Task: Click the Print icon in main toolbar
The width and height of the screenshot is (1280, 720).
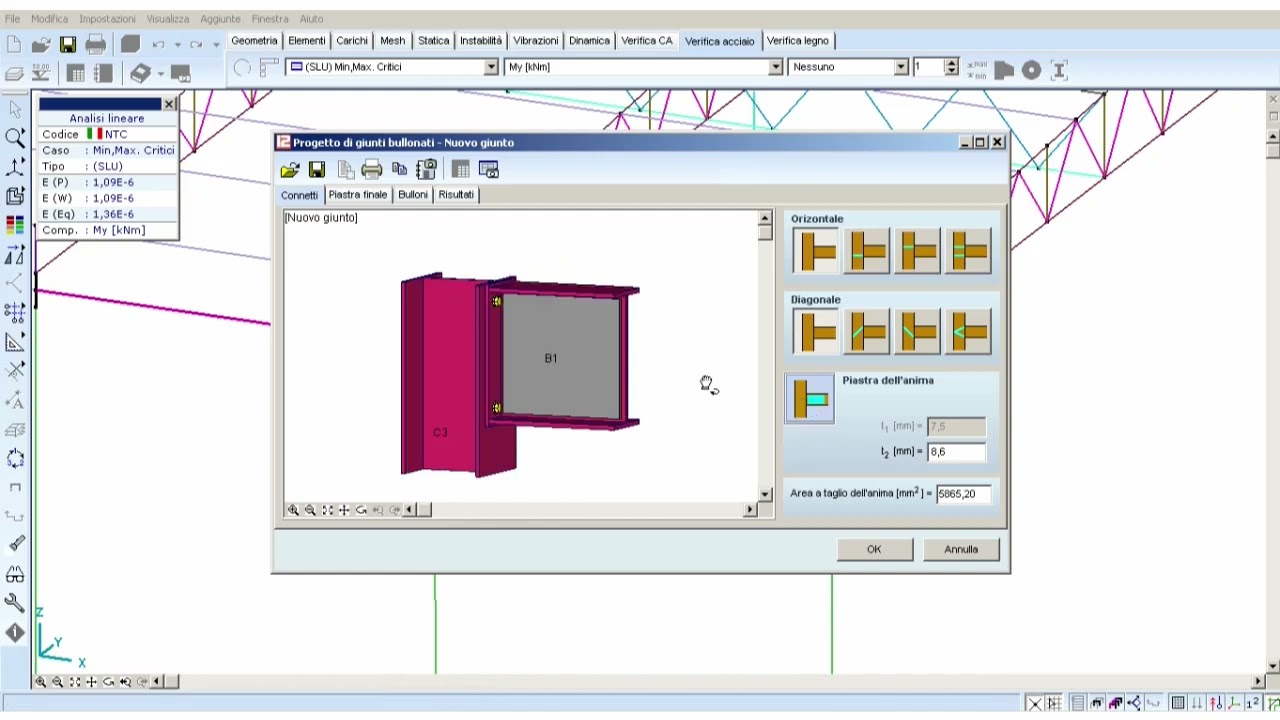Action: [x=96, y=44]
